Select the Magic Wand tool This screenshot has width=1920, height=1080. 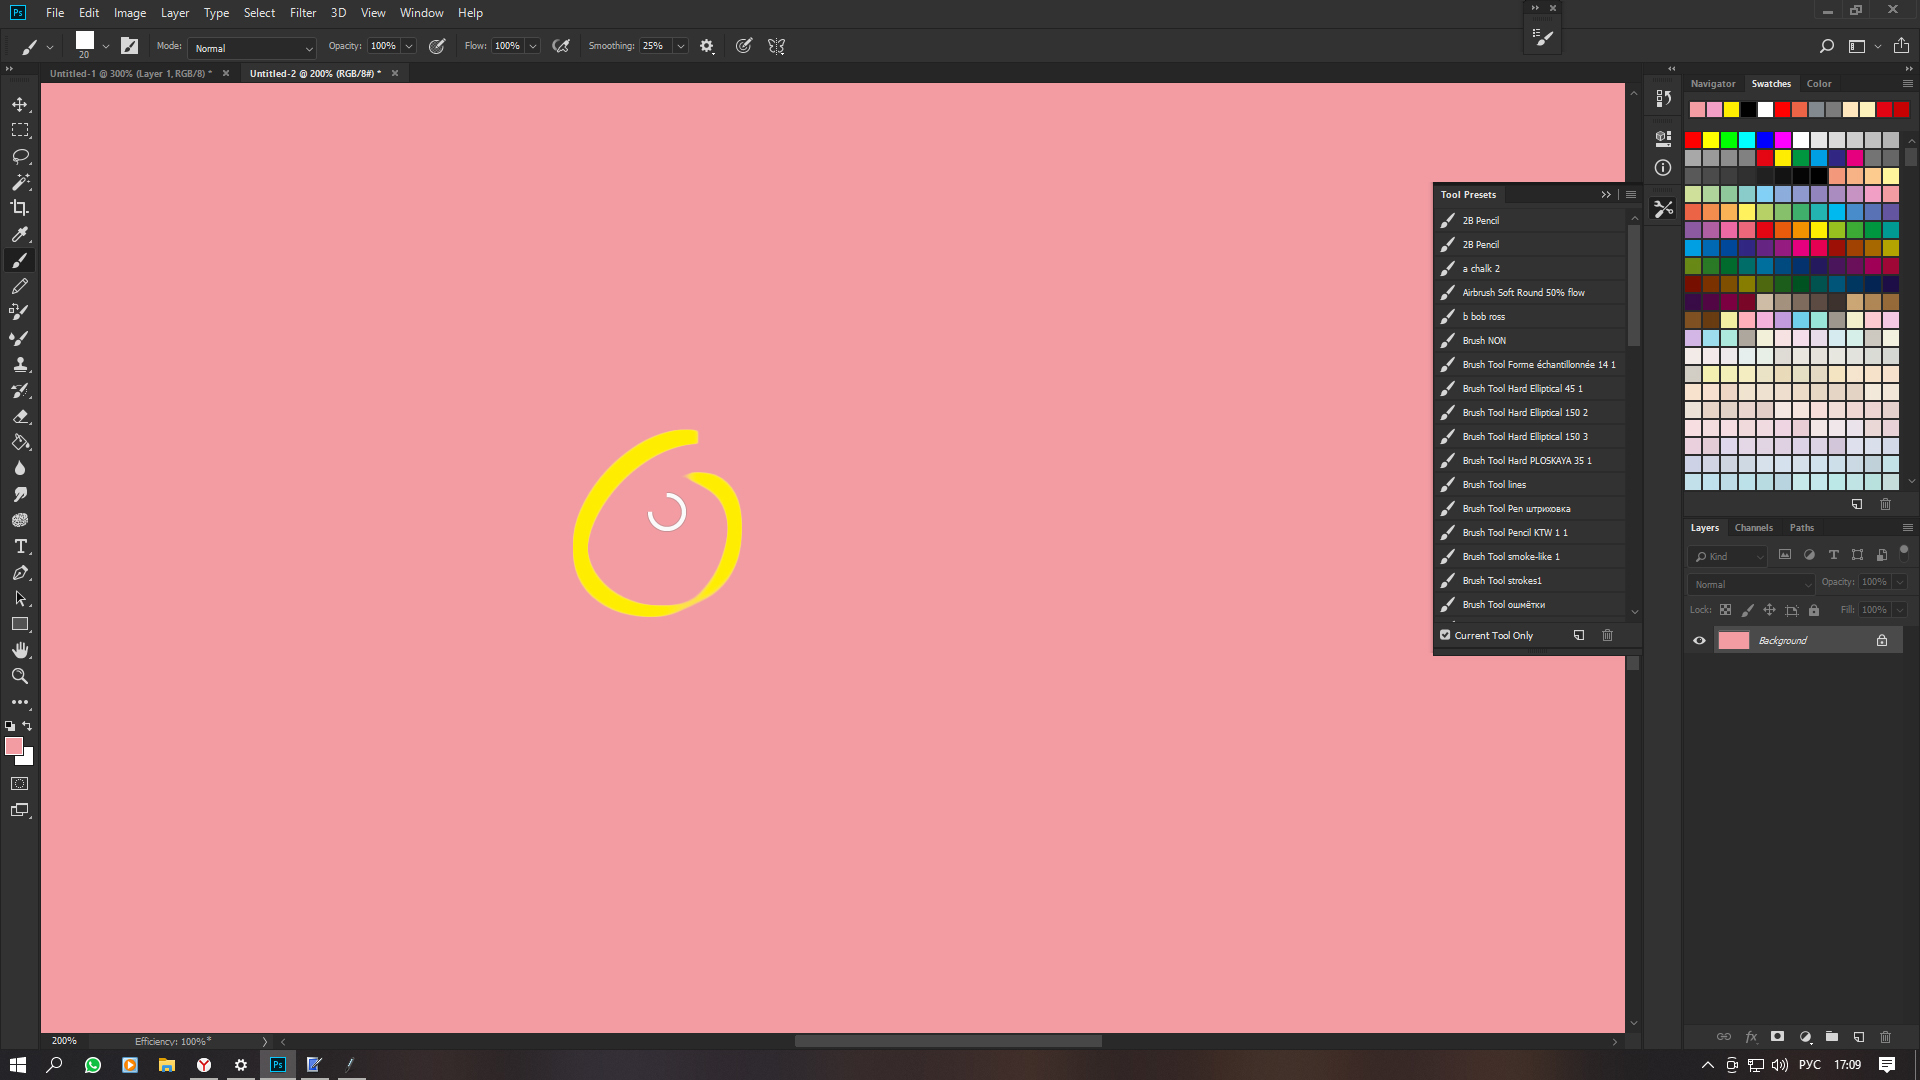20,182
